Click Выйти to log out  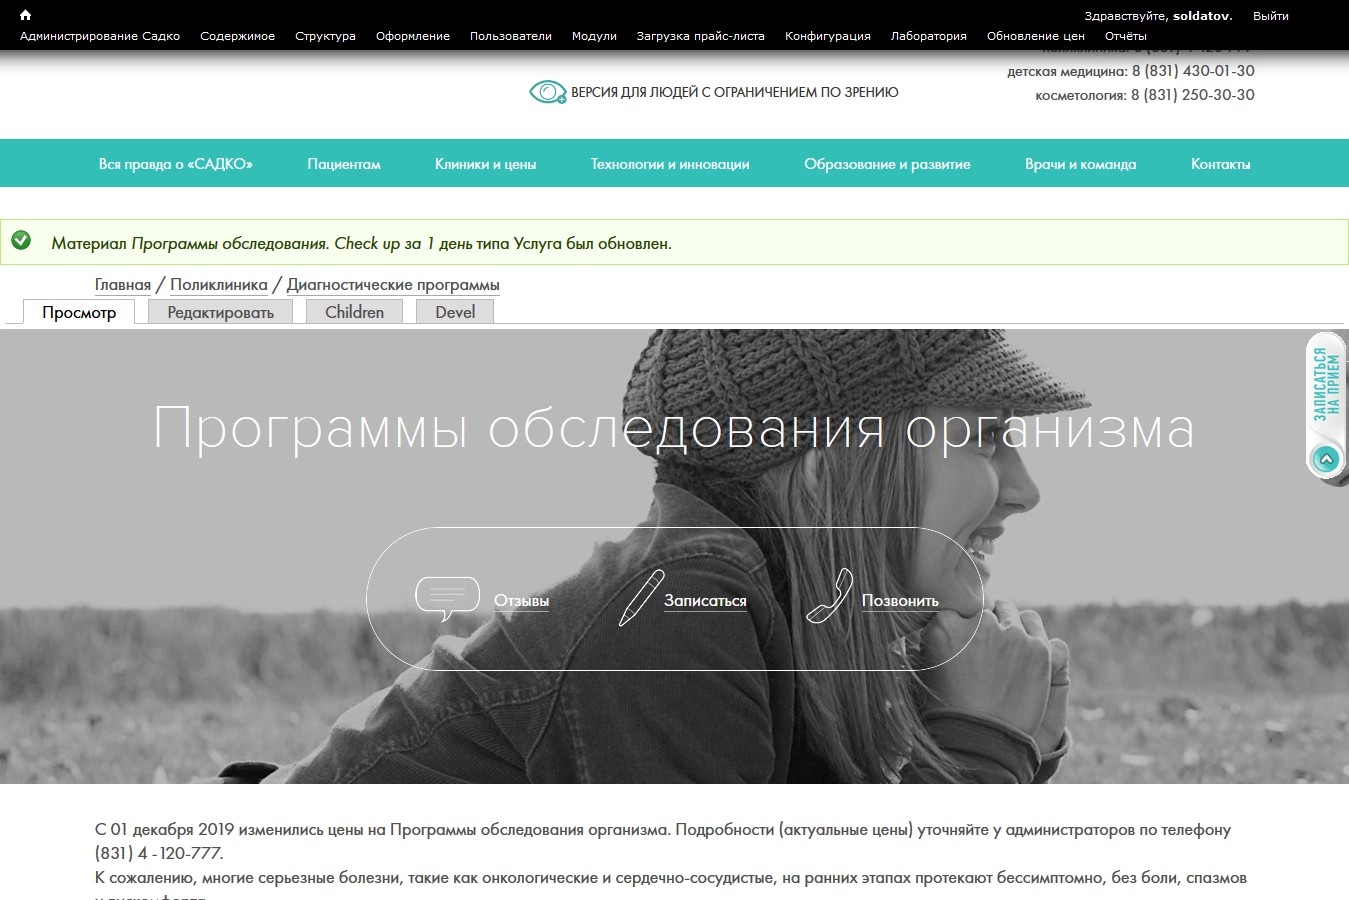click(1271, 16)
